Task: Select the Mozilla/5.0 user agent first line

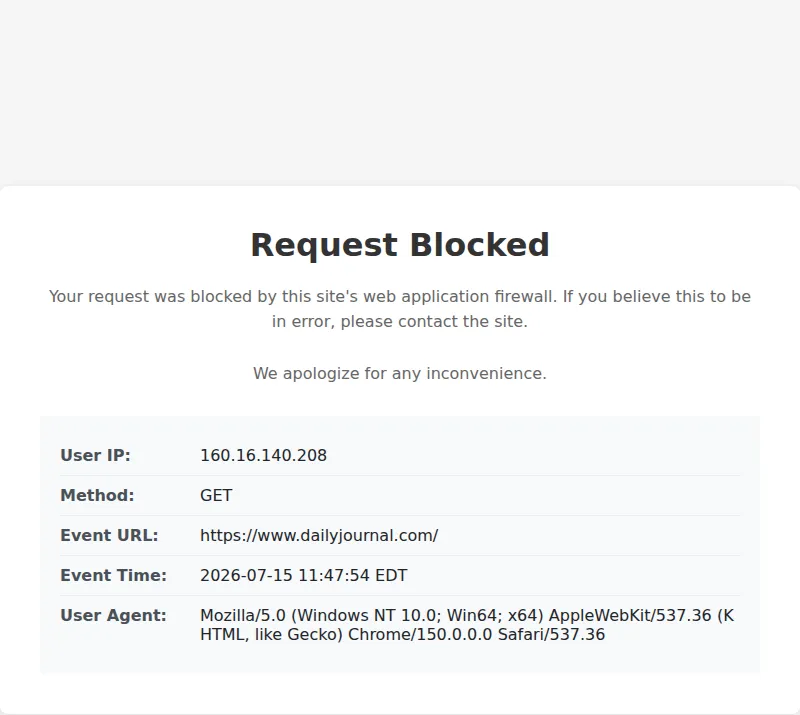Action: click(467, 615)
